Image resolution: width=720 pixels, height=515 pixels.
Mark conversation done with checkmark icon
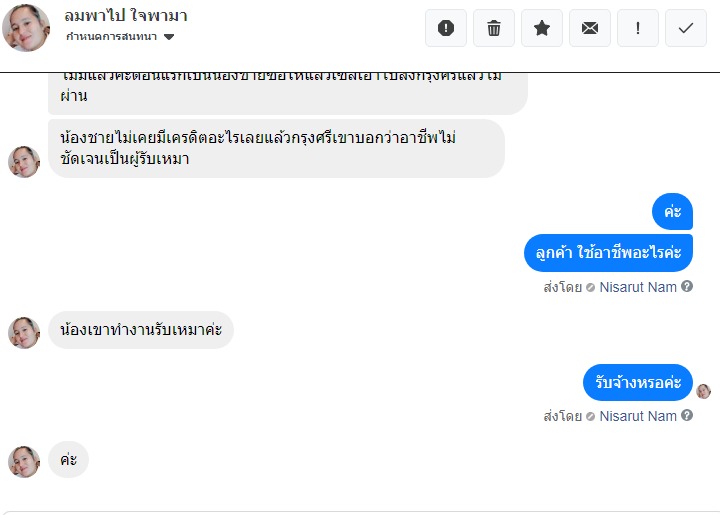(x=686, y=28)
